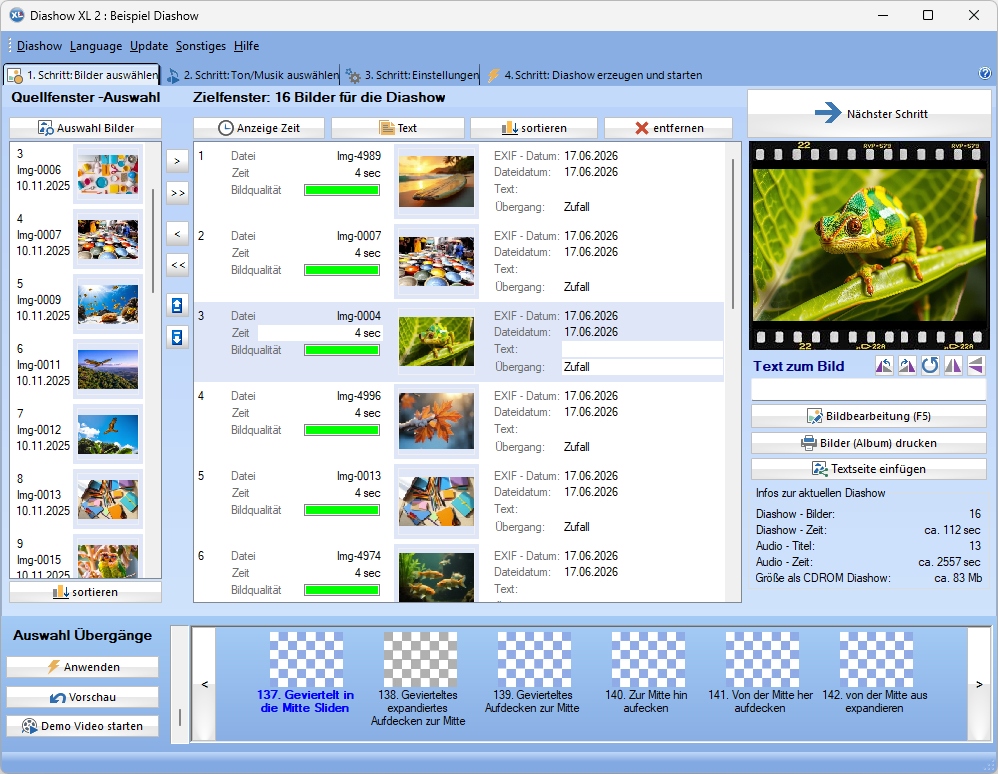Select transition 141. Von der Mitte her aufdecken

pyautogui.click(x=761, y=672)
